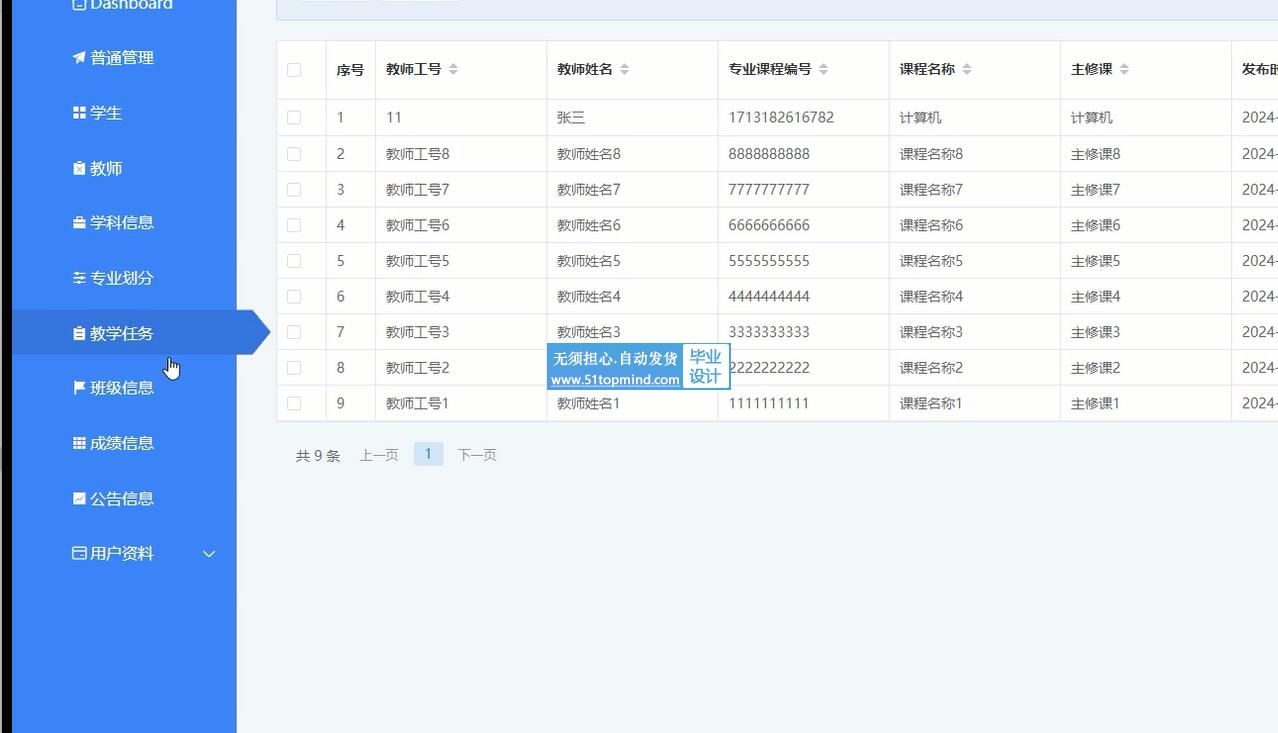This screenshot has height=733, width=1278.
Task: Click the paper plane icon beside 普通管理
Action: [79, 58]
